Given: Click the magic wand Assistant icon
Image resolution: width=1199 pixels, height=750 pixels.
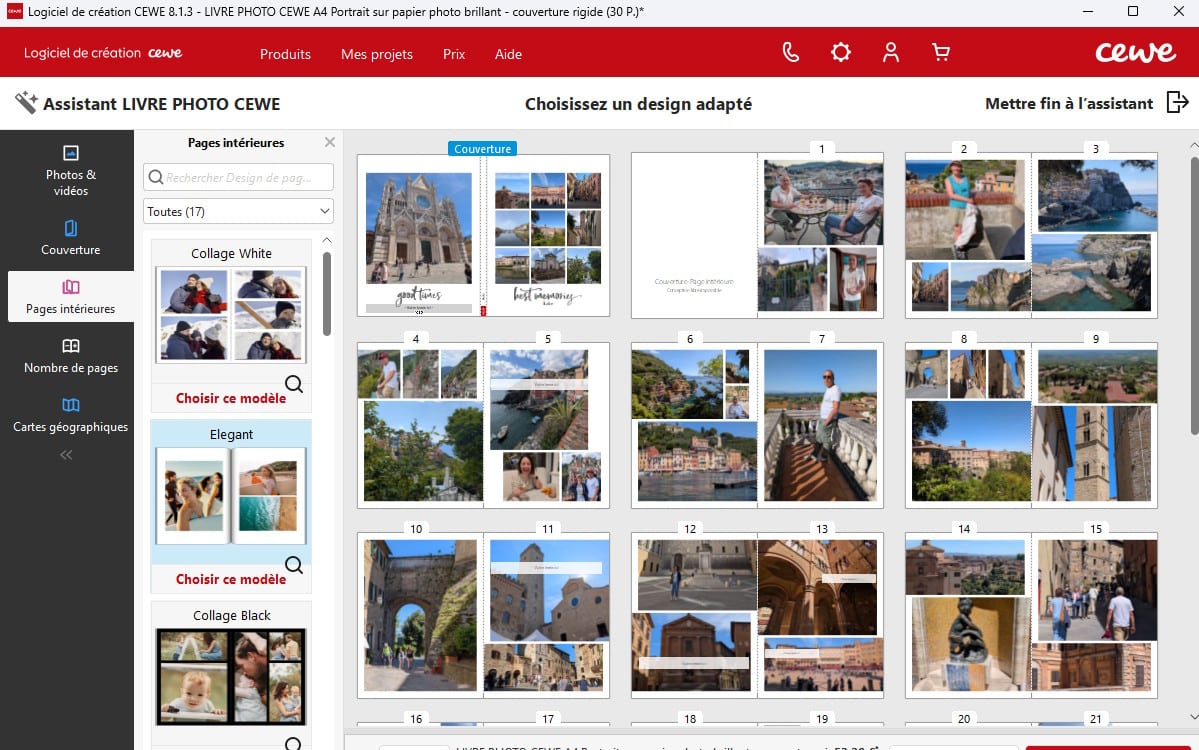Looking at the screenshot, I should (x=25, y=102).
